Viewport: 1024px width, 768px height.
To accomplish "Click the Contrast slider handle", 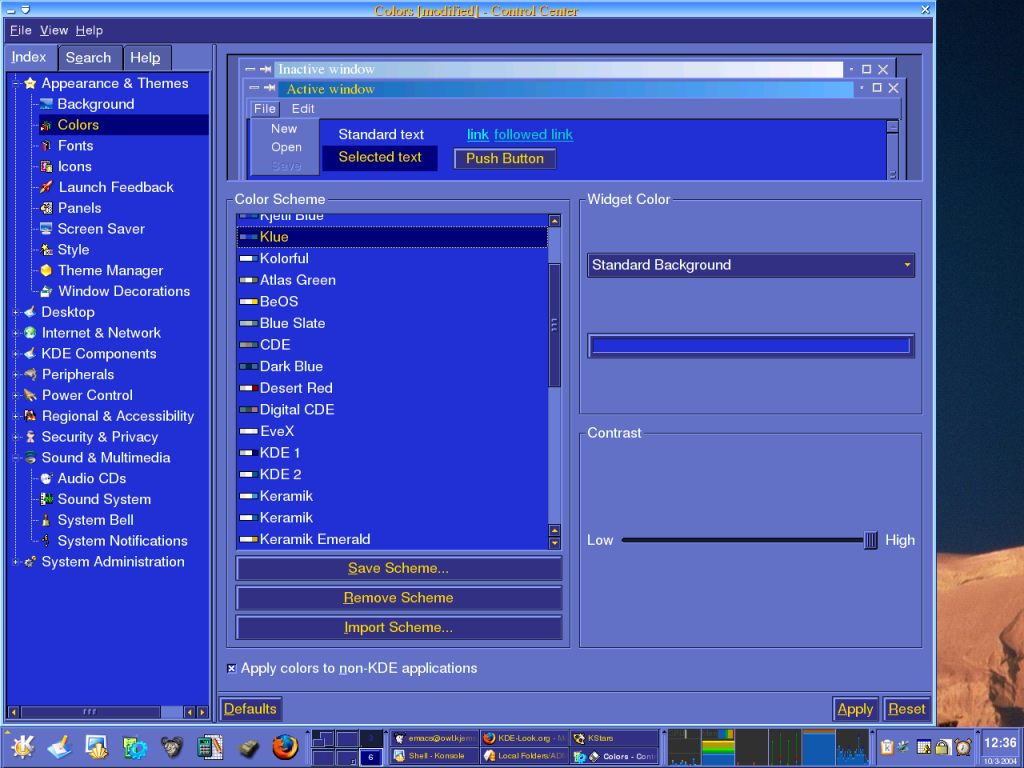I will (871, 540).
